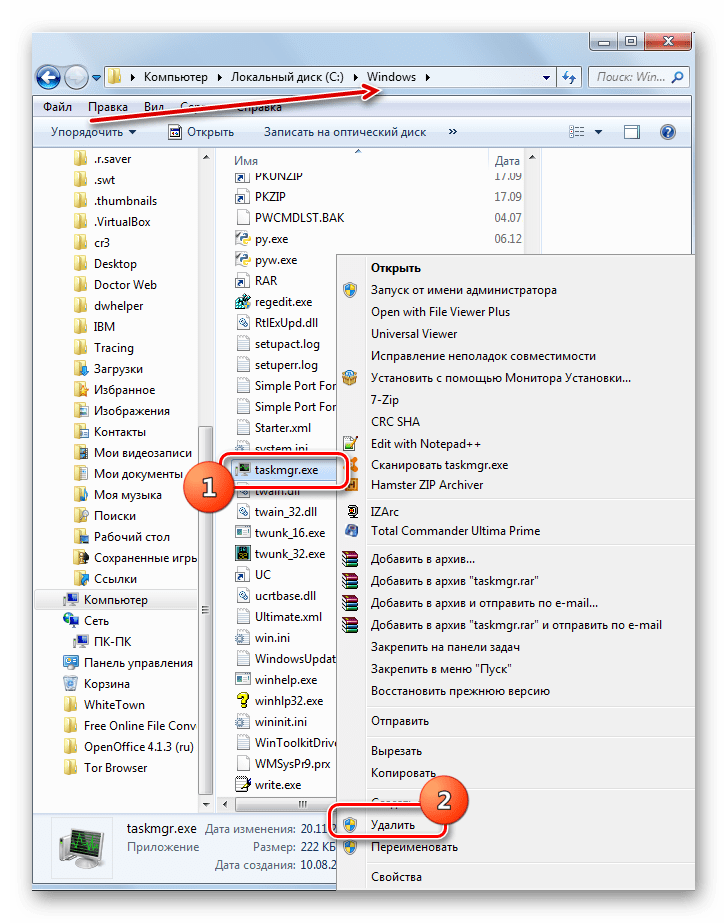Open the address bar history dropdown
Image resolution: width=727 pixels, height=923 pixels.
[546, 77]
